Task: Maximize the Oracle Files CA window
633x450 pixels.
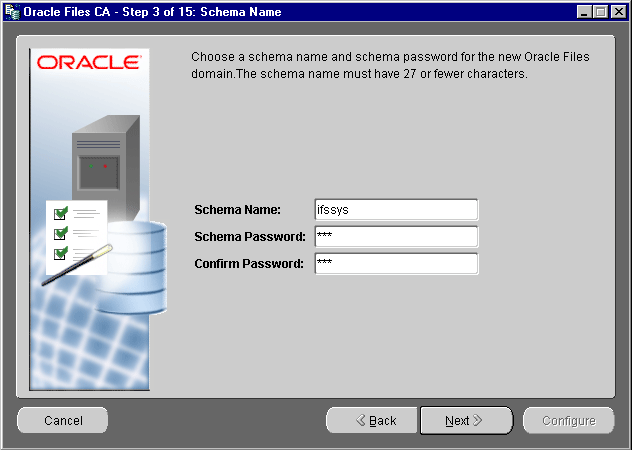Action: 600,12
